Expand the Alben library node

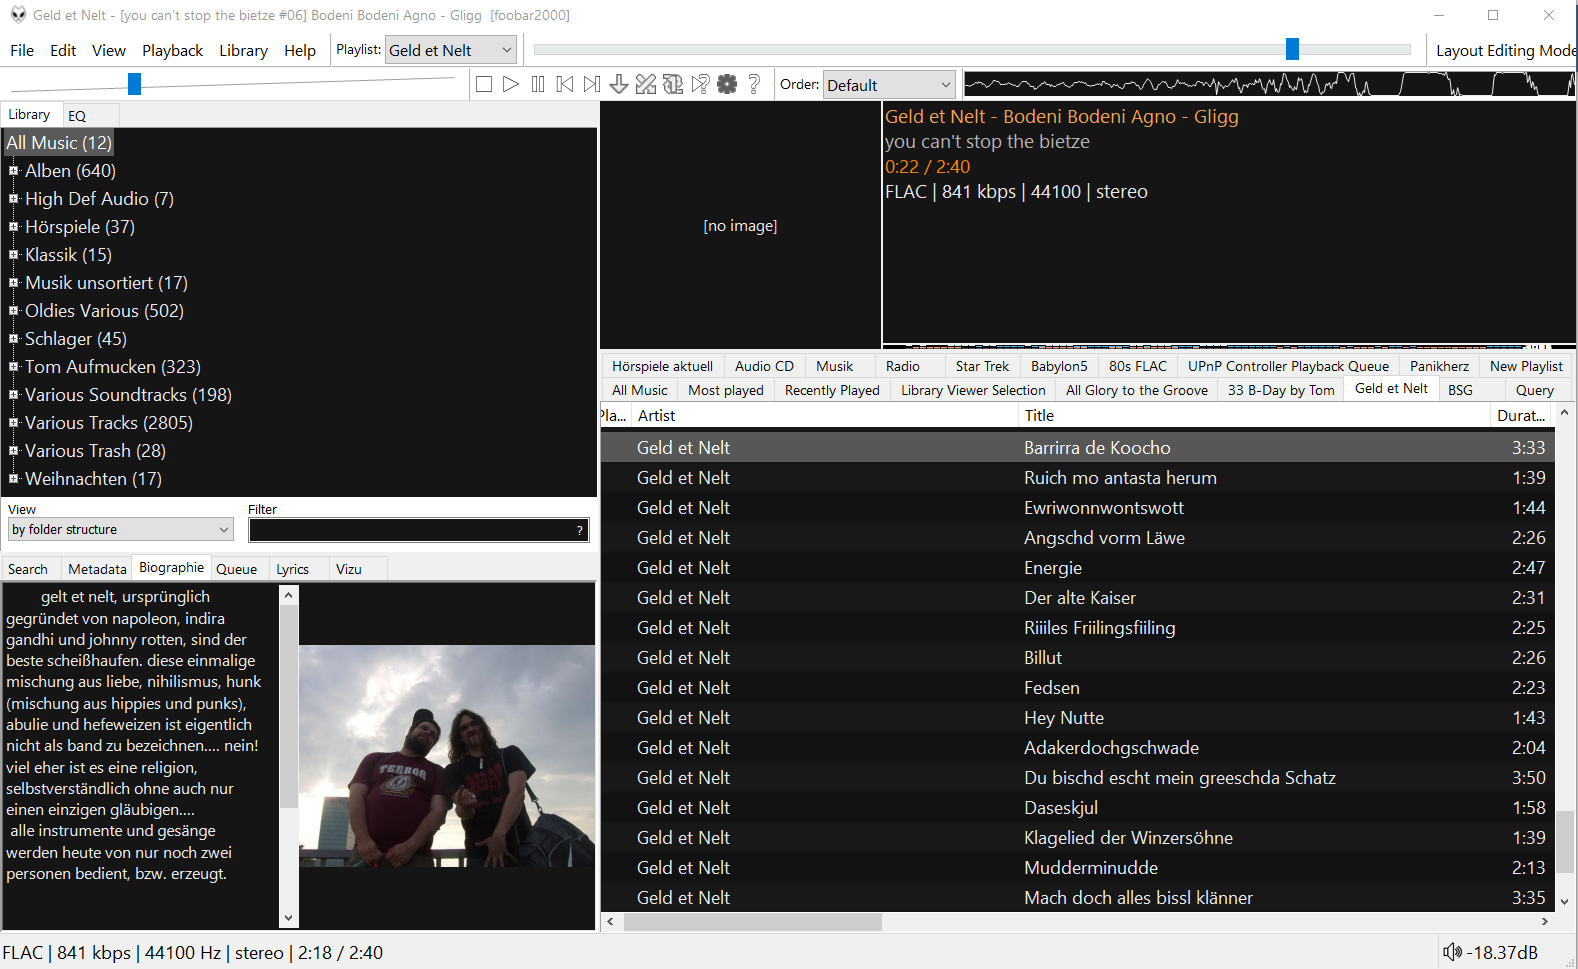[x=14, y=171]
